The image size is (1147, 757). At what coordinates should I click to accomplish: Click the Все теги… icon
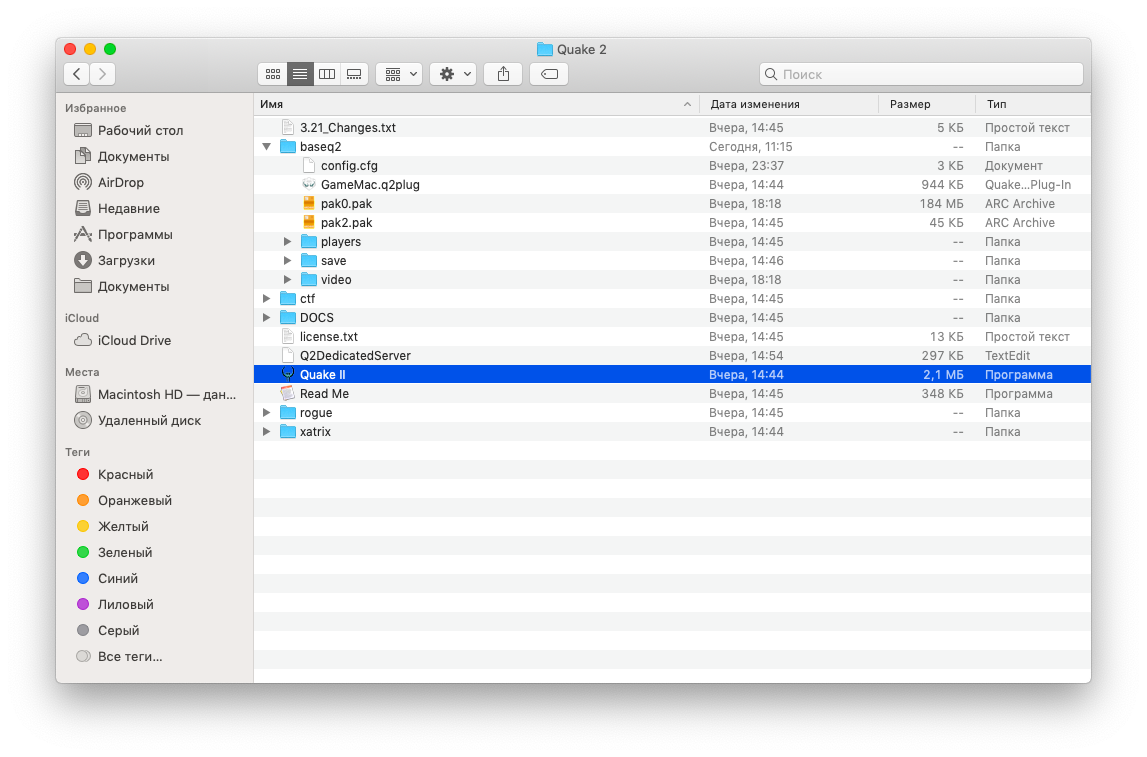pyautogui.click(x=83, y=657)
